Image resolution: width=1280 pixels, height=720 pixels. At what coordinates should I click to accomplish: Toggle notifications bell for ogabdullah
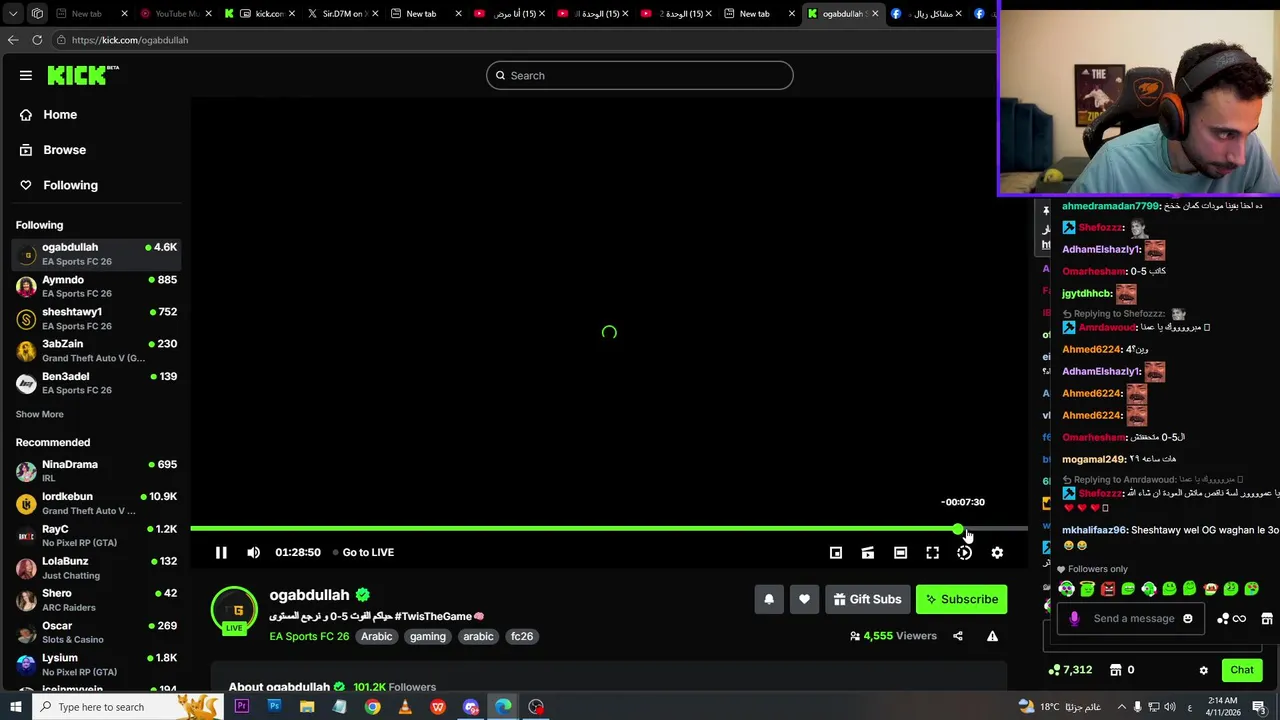pos(769,599)
